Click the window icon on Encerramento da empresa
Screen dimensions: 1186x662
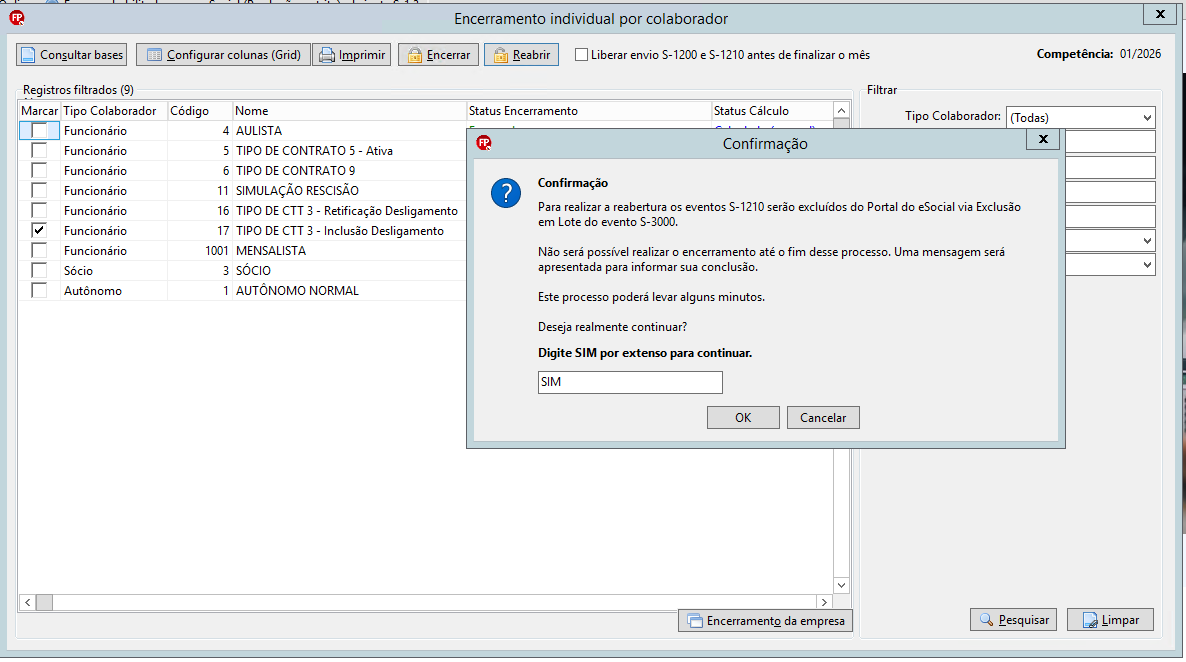click(x=694, y=621)
